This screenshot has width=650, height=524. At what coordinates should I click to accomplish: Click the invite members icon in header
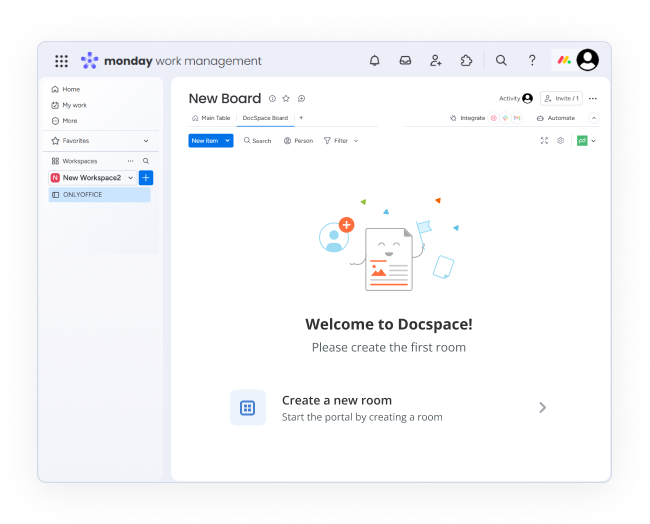click(x=436, y=61)
